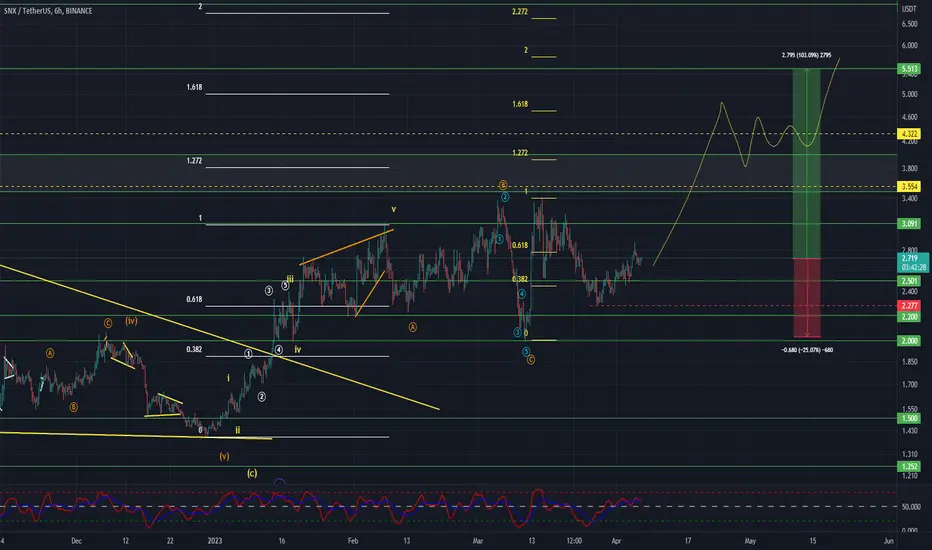Image resolution: width=932 pixels, height=550 pixels.
Task: Click the SNX / TetherUS, 6h, BINANCE symbol title
Action: 48,11
